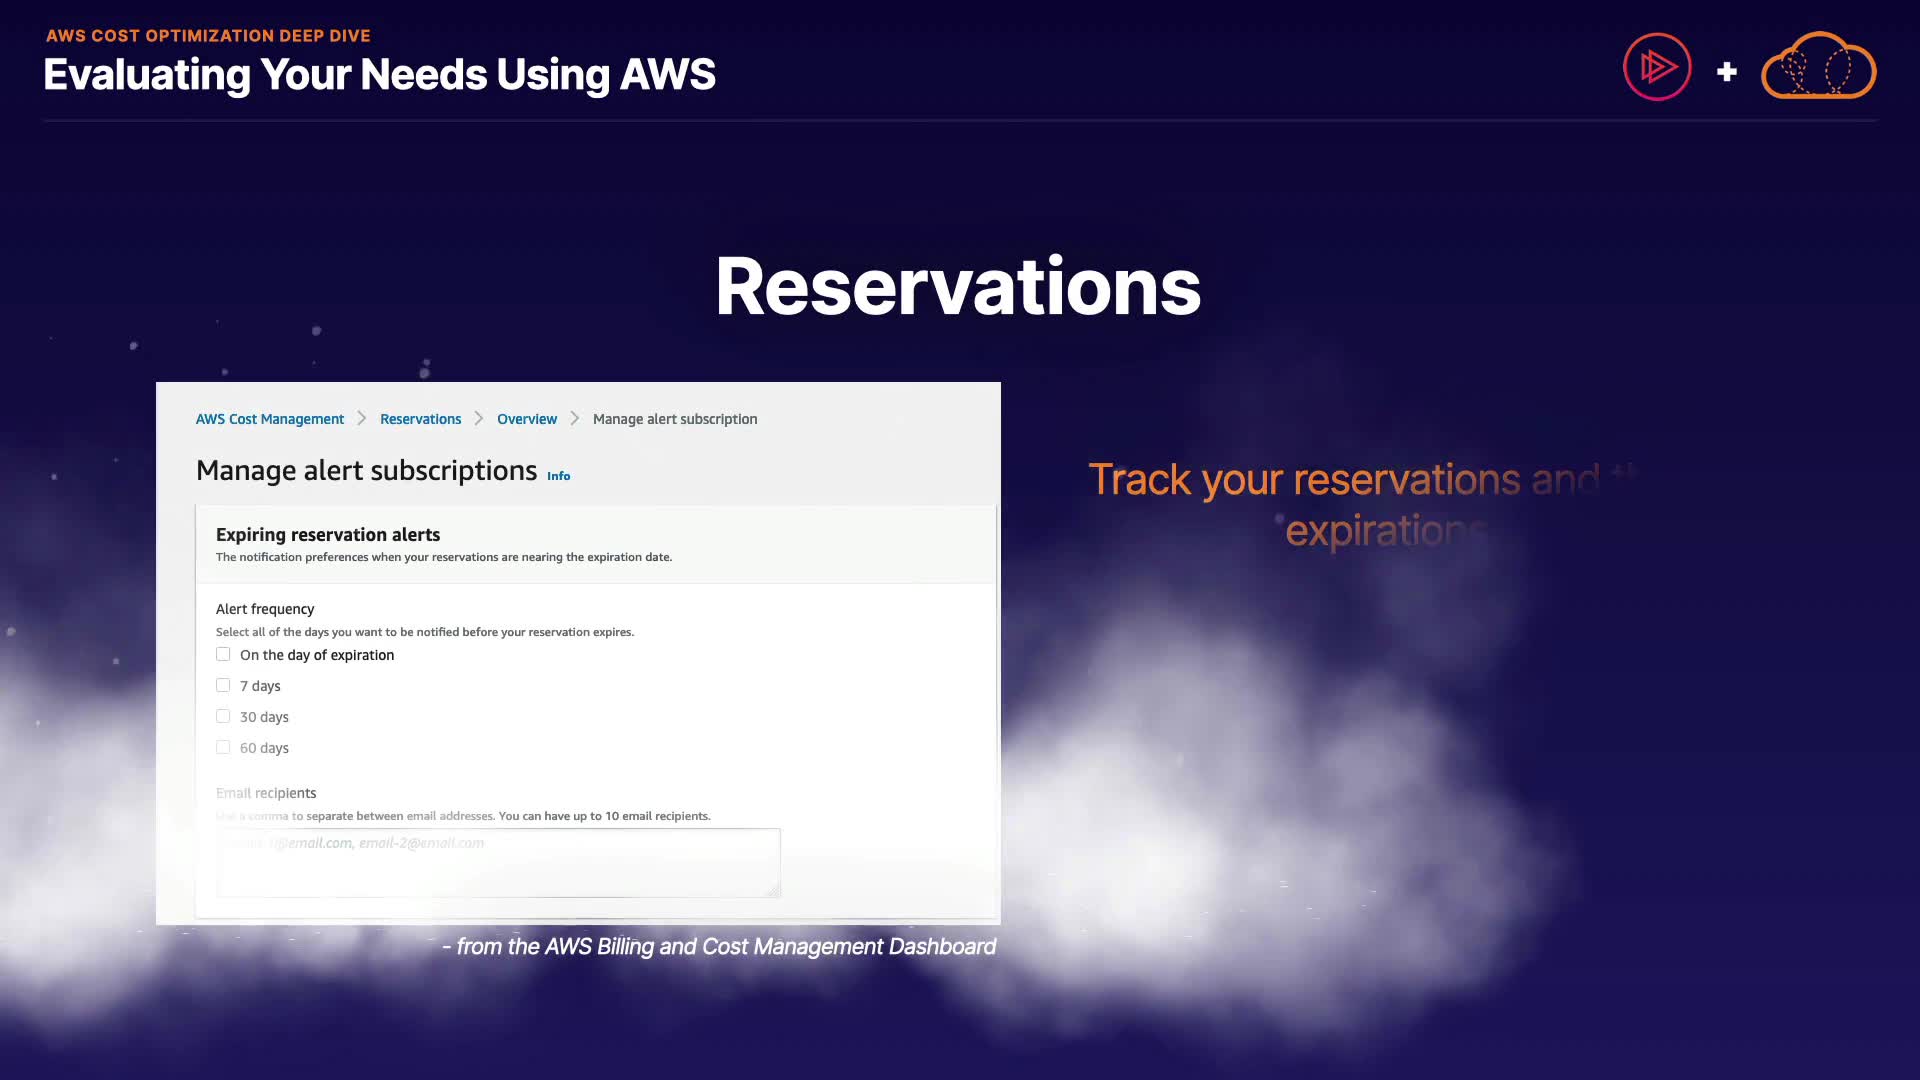The height and width of the screenshot is (1080, 1920).
Task: Click chevron after Reservations breadcrumb
Action: click(x=479, y=418)
